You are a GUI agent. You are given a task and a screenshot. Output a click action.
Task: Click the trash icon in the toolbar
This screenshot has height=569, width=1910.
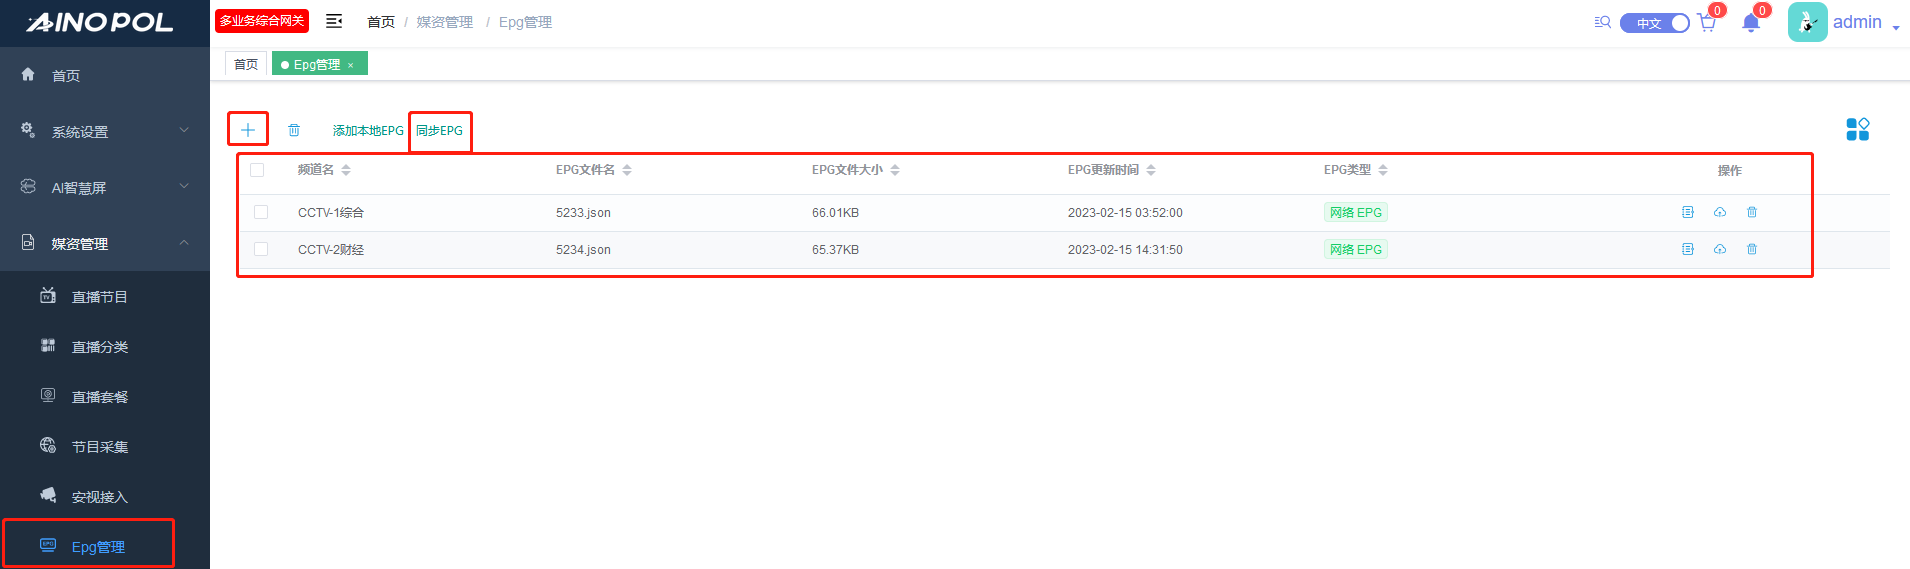tap(294, 130)
